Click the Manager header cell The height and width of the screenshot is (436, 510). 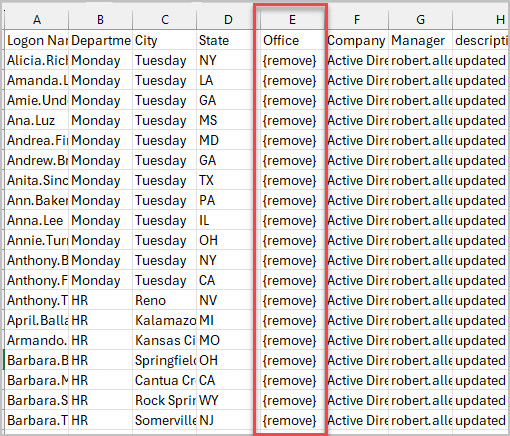click(x=420, y=40)
